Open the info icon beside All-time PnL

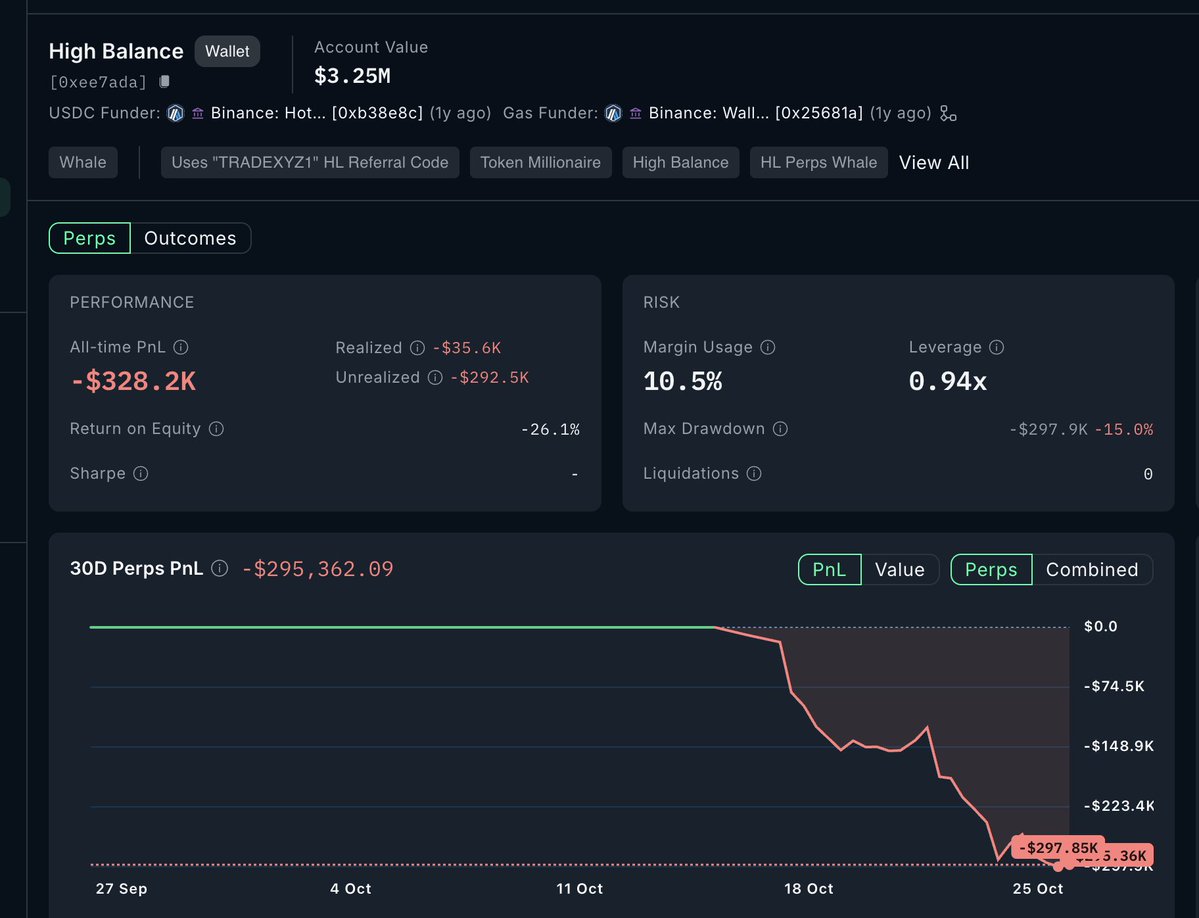180,347
